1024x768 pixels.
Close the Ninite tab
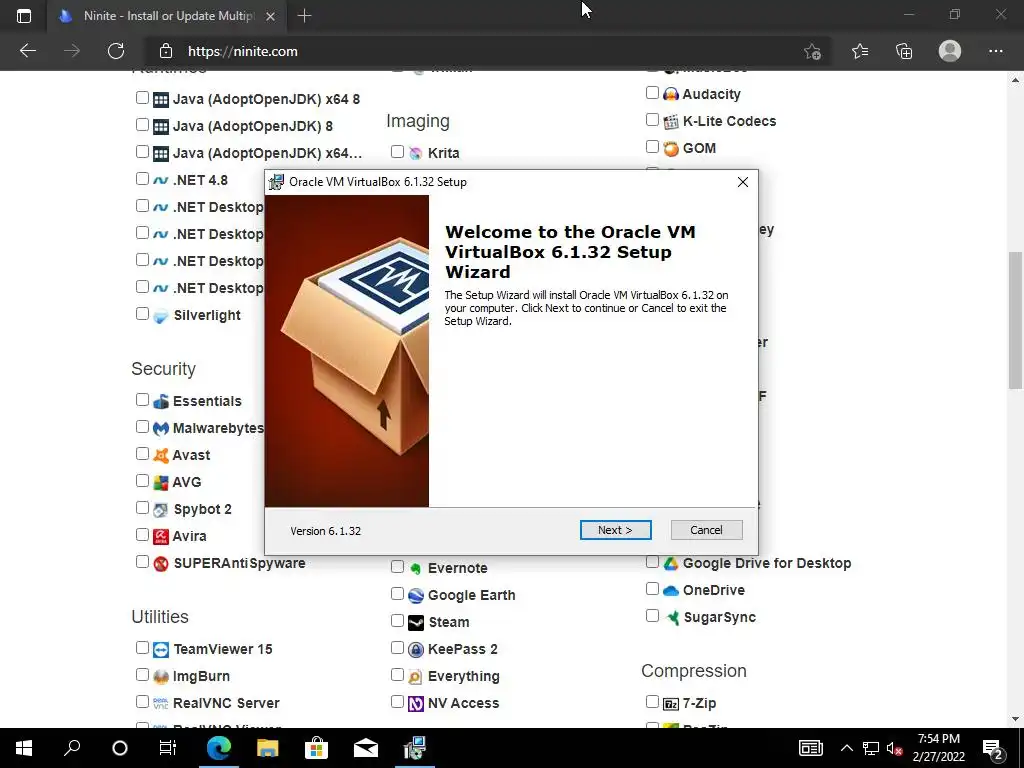coord(270,16)
